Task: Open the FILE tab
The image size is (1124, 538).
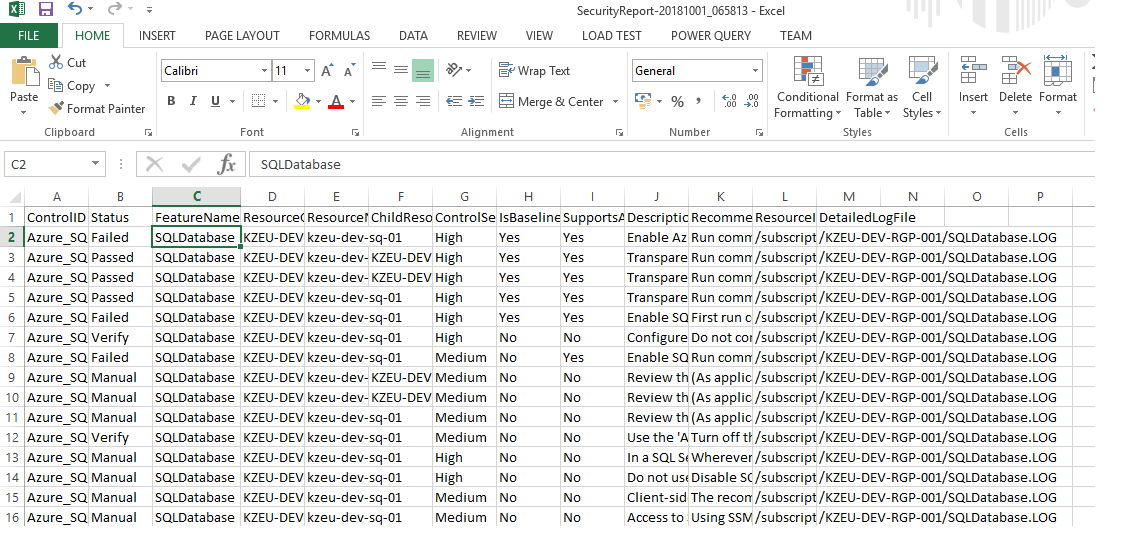Action: pos(29,35)
